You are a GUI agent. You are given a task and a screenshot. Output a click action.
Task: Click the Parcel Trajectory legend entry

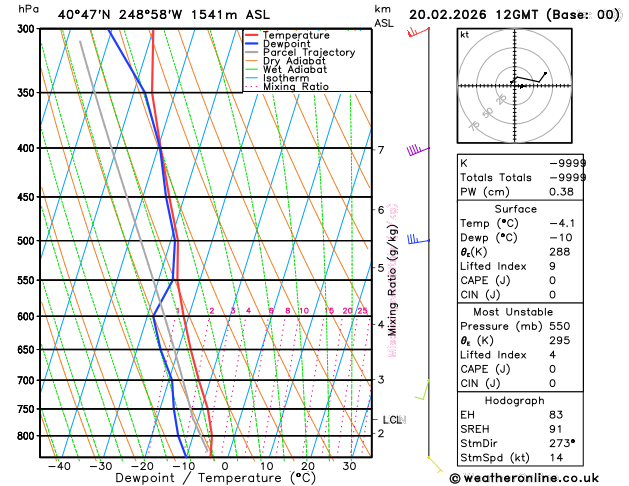(x=308, y=52)
